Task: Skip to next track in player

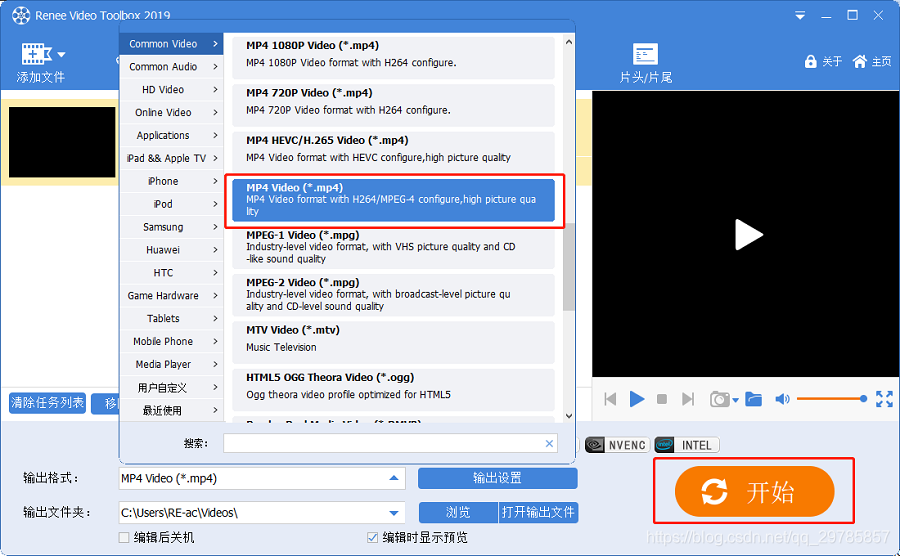Action: (x=688, y=399)
